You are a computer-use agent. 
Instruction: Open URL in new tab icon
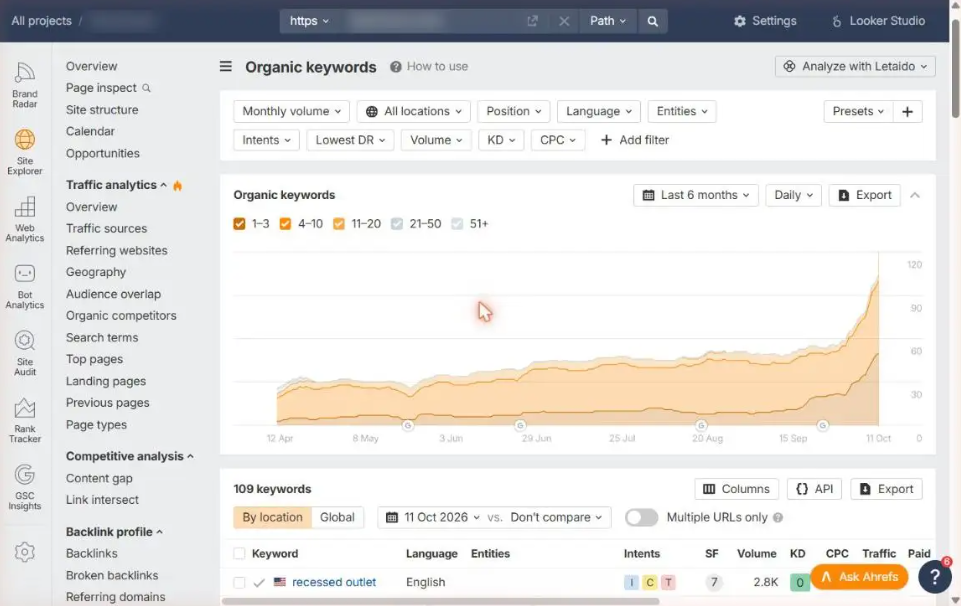532,21
